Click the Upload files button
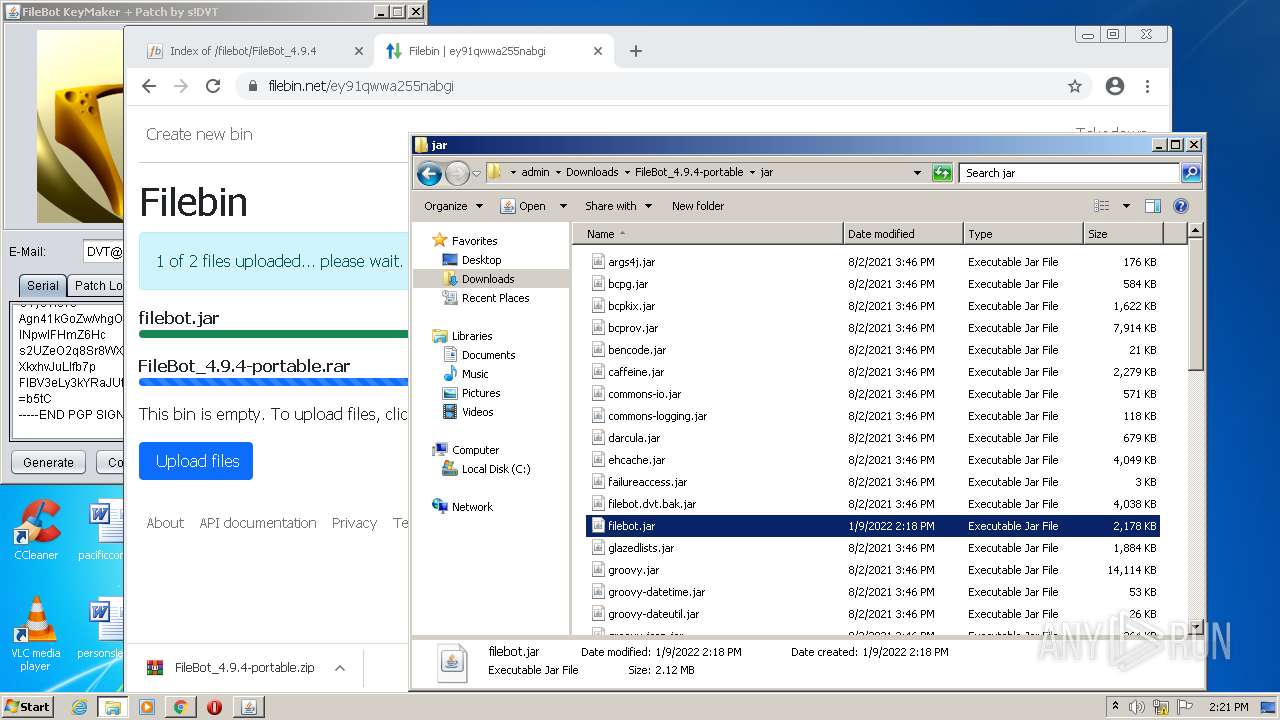The image size is (1280, 720). [196, 461]
